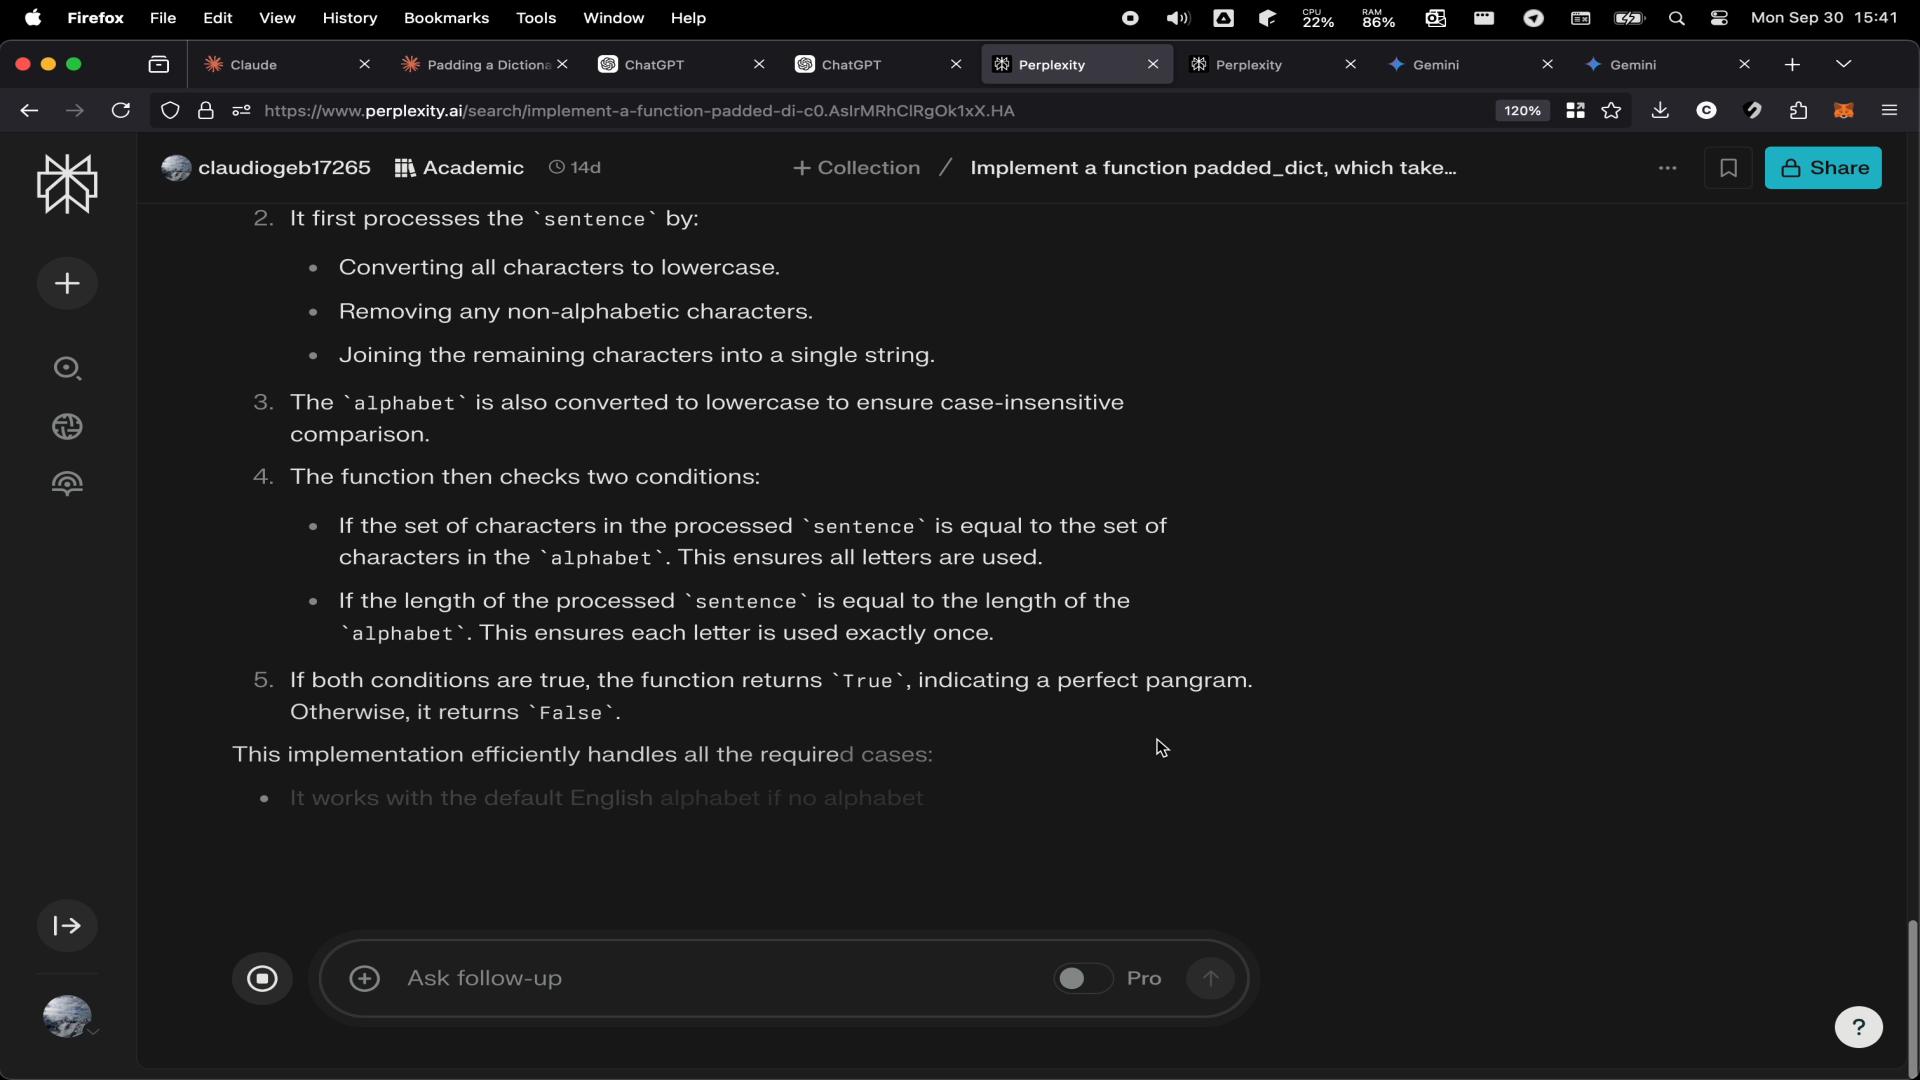Viewport: 1920px width, 1080px height.
Task: Bookmark this thread
Action: coord(1728,168)
